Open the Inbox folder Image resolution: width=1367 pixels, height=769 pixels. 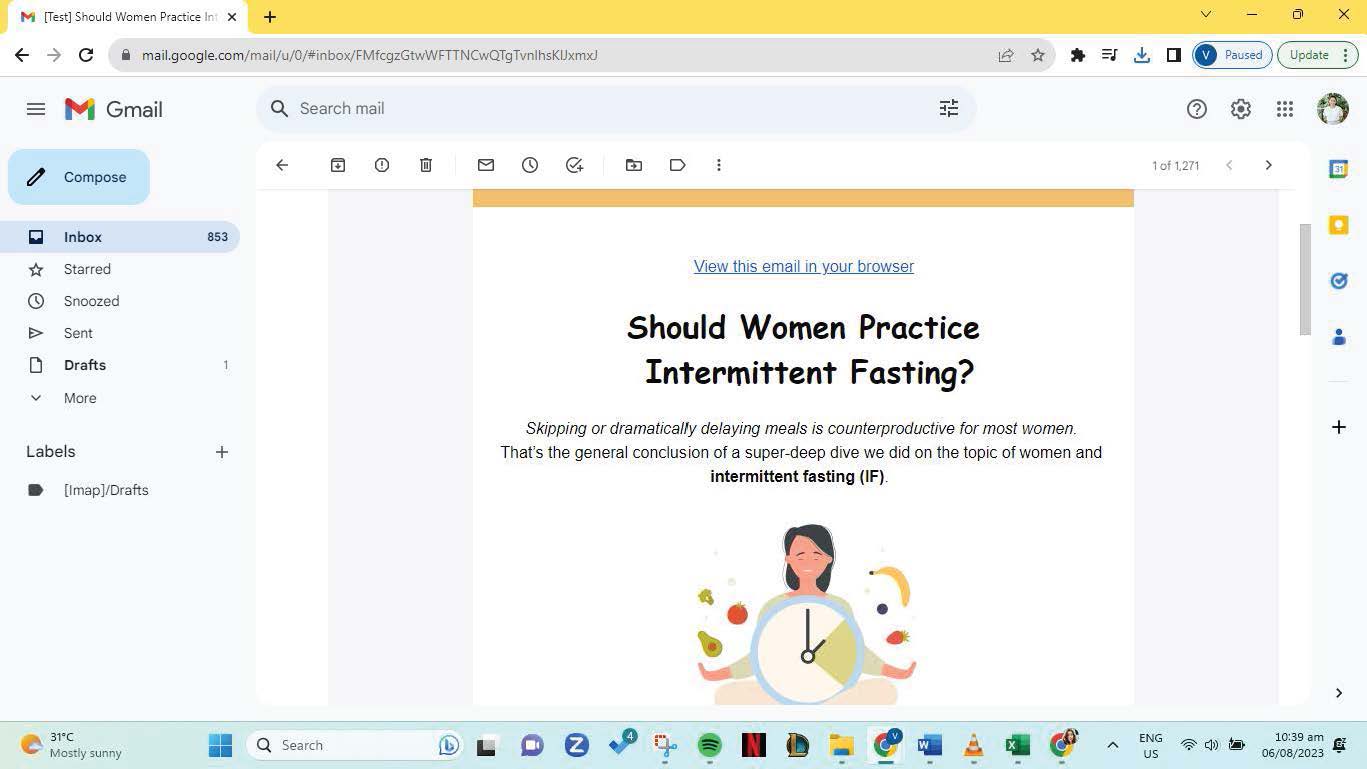click(x=120, y=237)
